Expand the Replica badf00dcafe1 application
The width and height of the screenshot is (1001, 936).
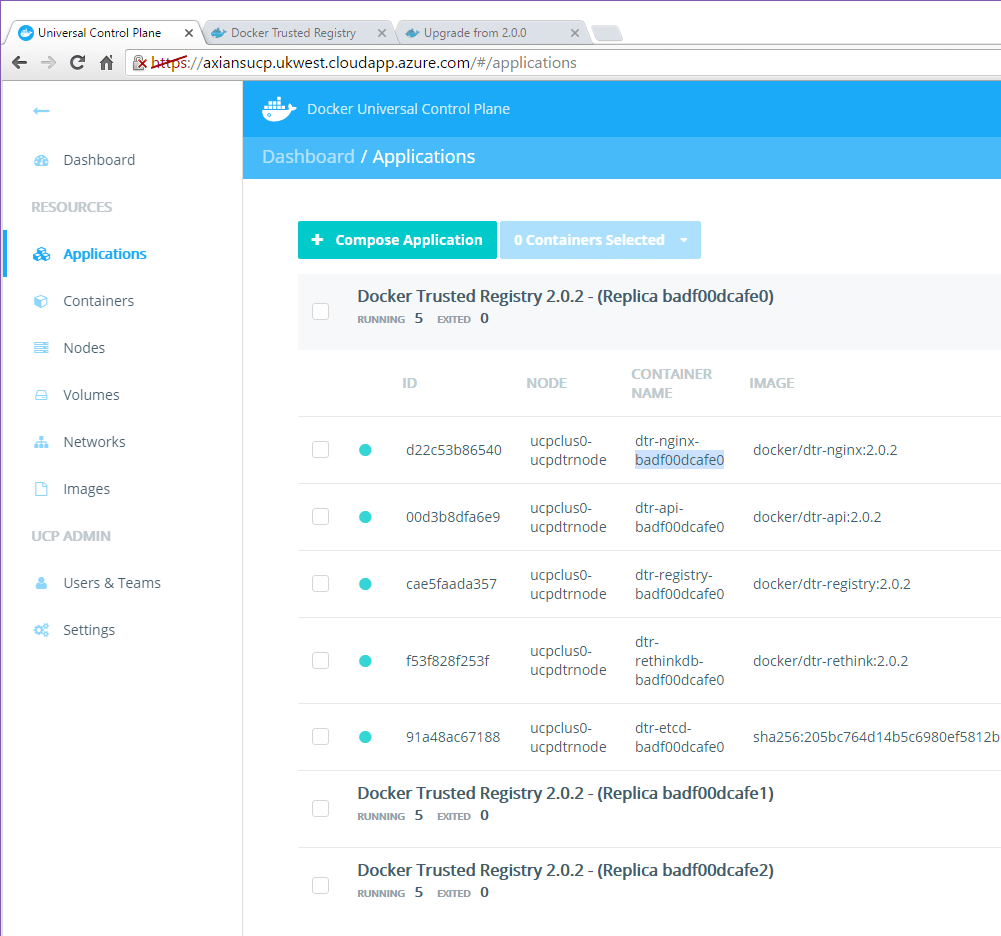coord(565,794)
